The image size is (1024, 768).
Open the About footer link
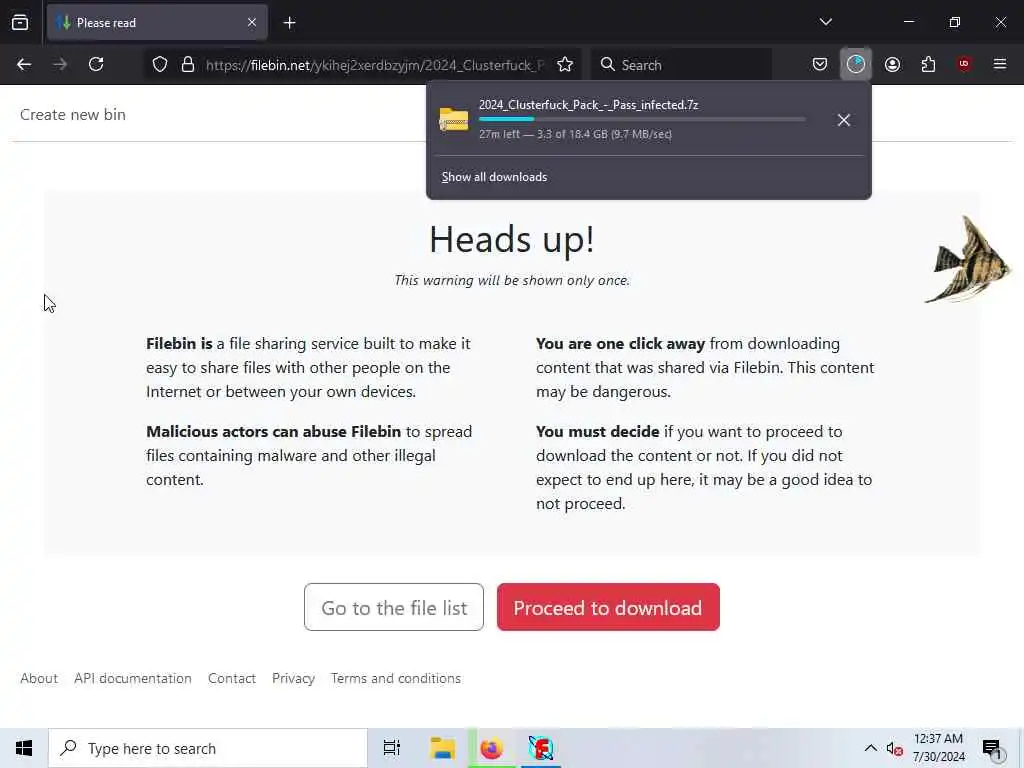tap(39, 679)
